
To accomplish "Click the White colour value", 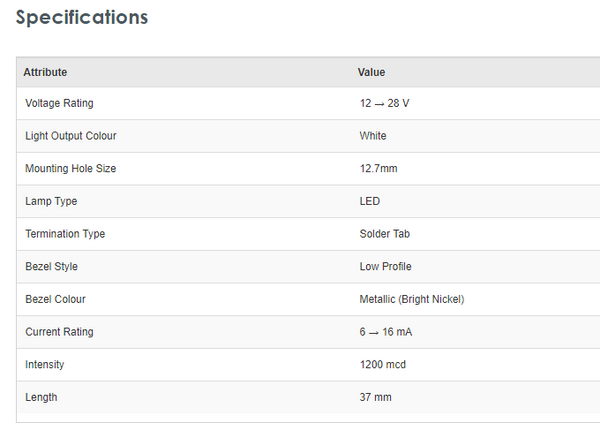I will tap(373, 136).
